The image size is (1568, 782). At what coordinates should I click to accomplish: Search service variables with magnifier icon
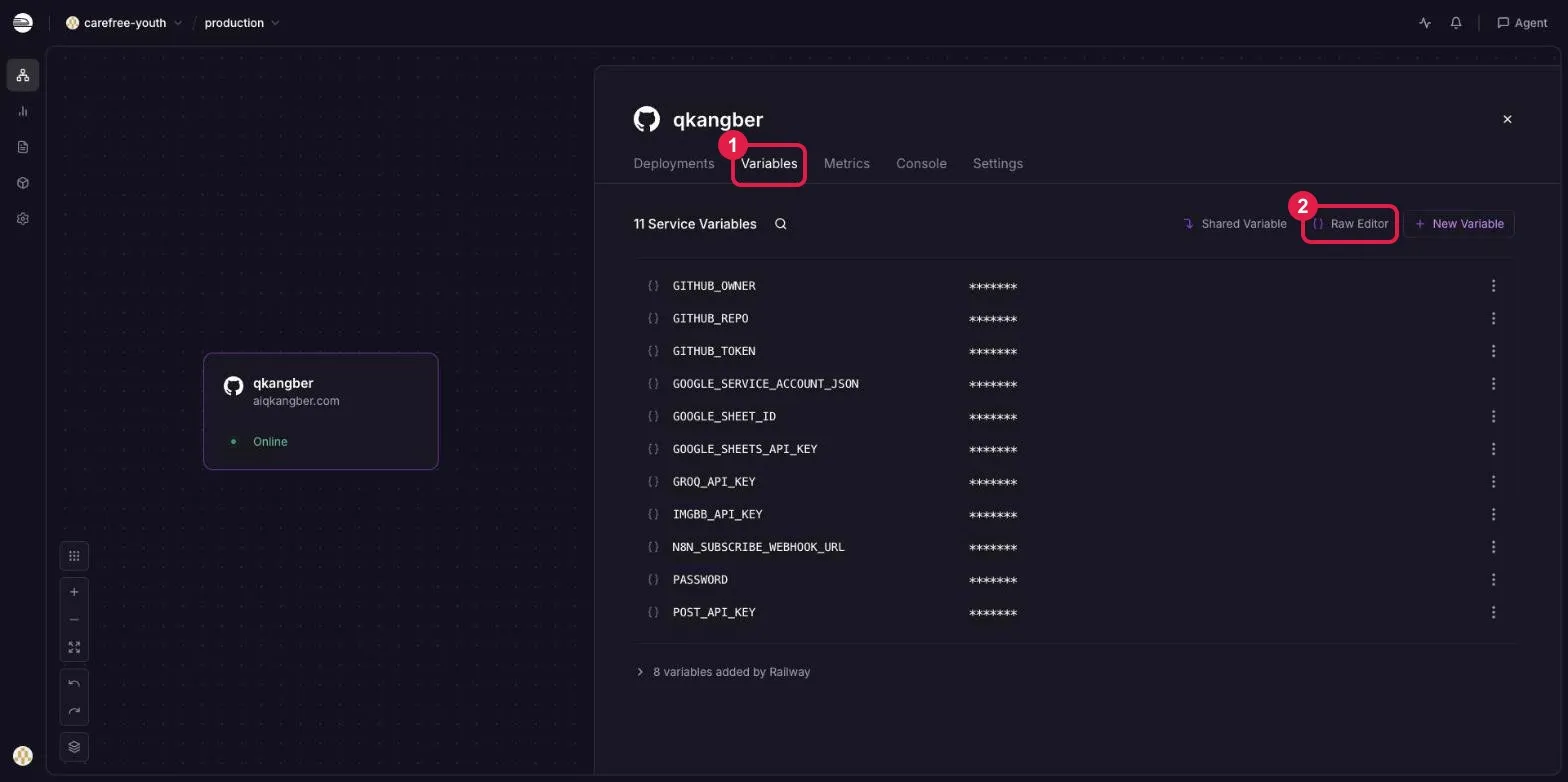781,224
